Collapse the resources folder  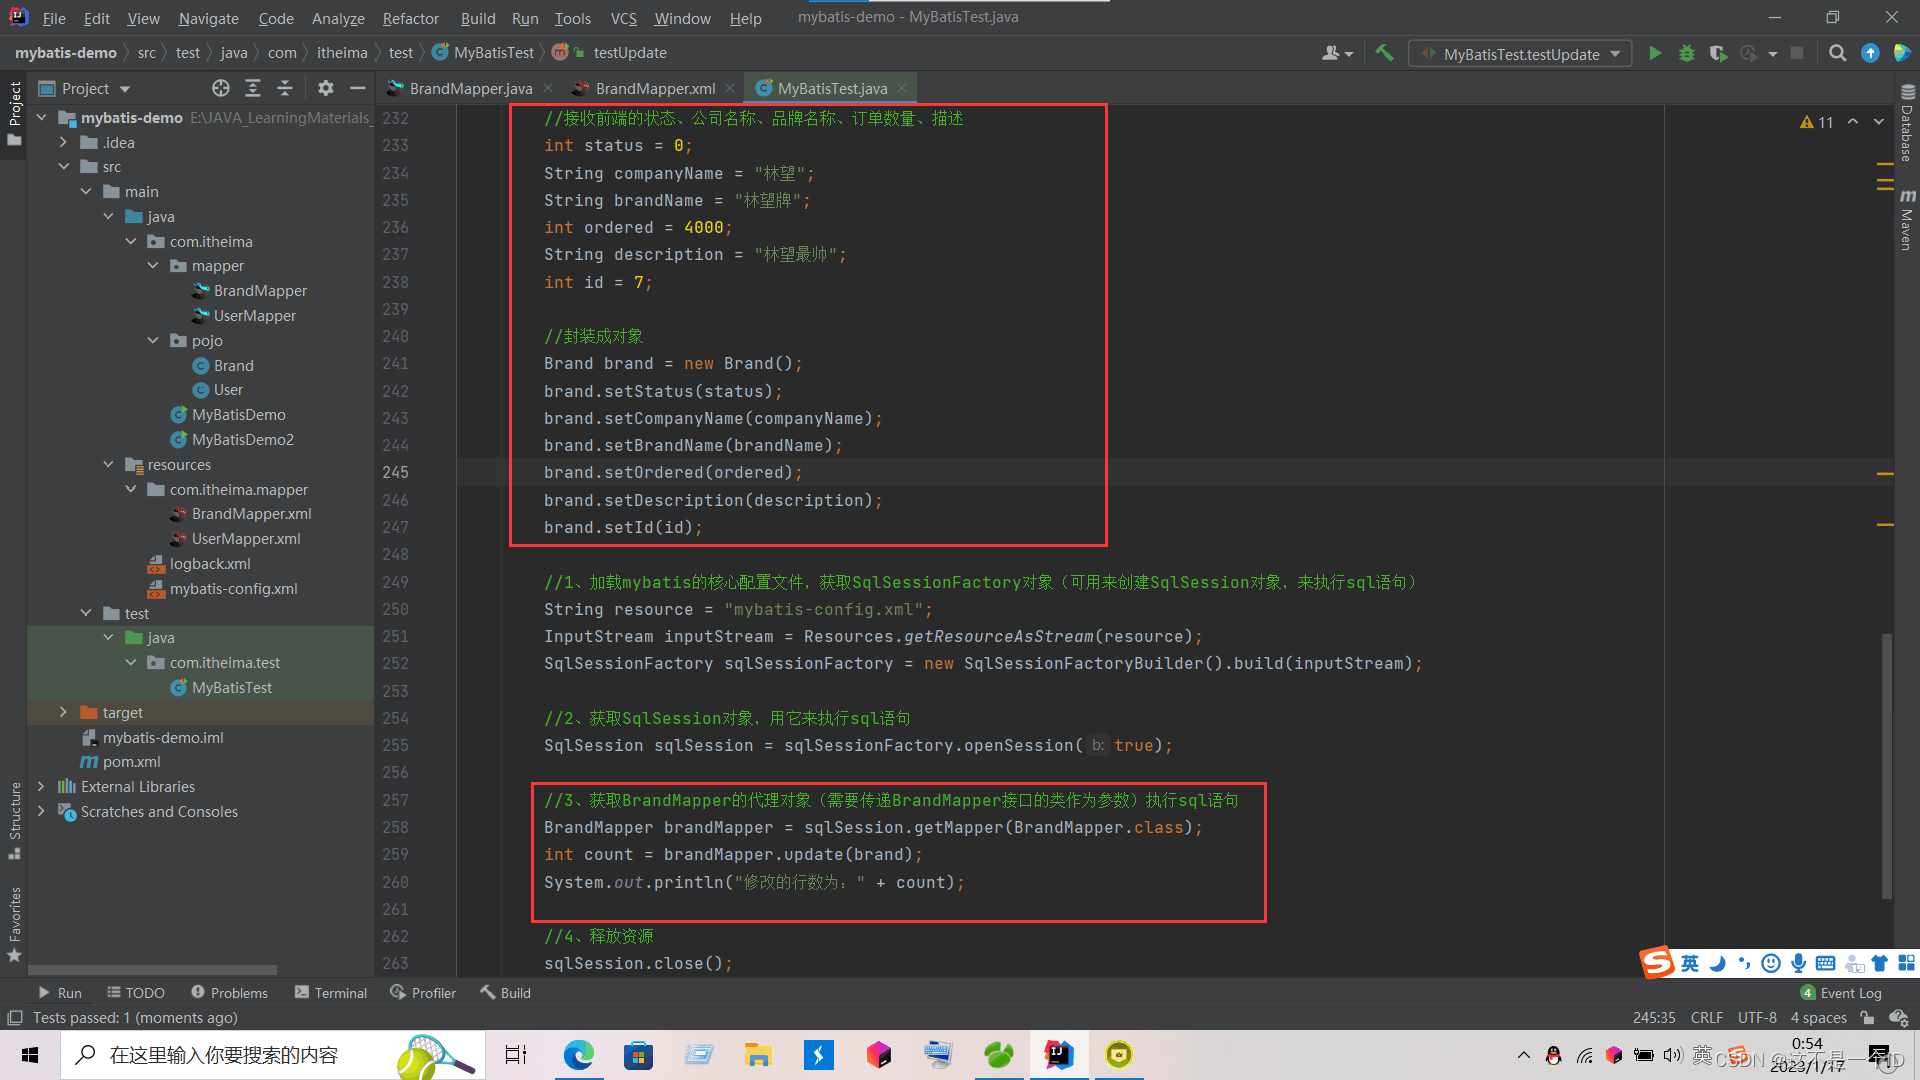108,465
